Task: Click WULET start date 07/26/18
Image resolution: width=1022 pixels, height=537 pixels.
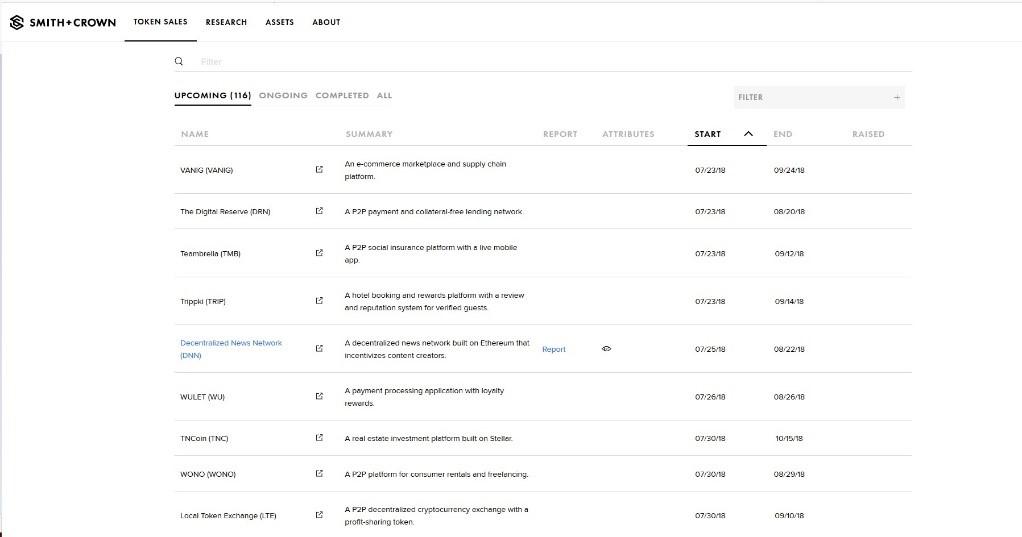Action: point(710,397)
